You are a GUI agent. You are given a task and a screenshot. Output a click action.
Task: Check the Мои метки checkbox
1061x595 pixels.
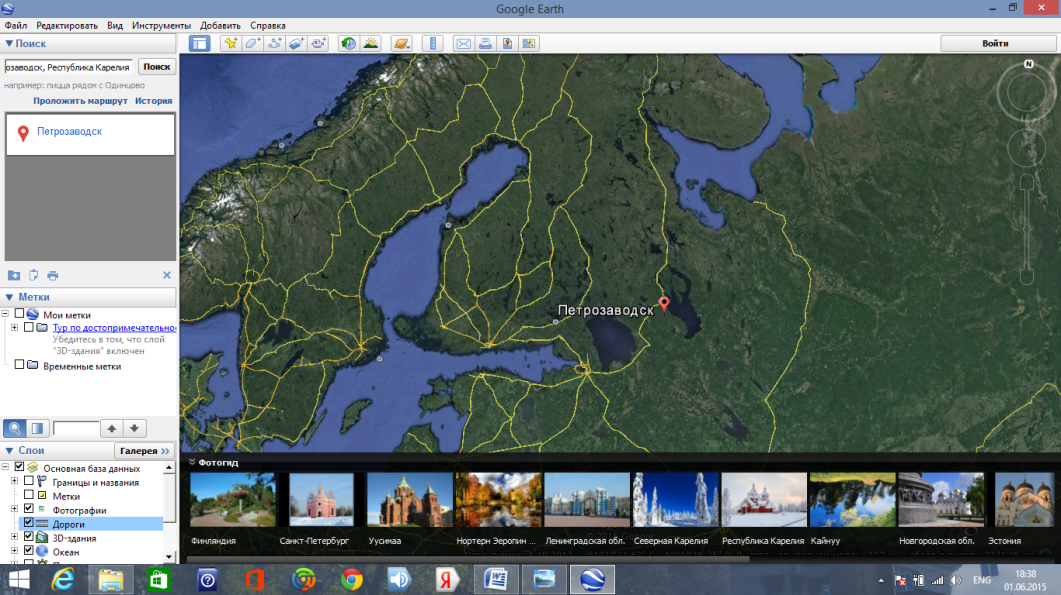(x=20, y=313)
